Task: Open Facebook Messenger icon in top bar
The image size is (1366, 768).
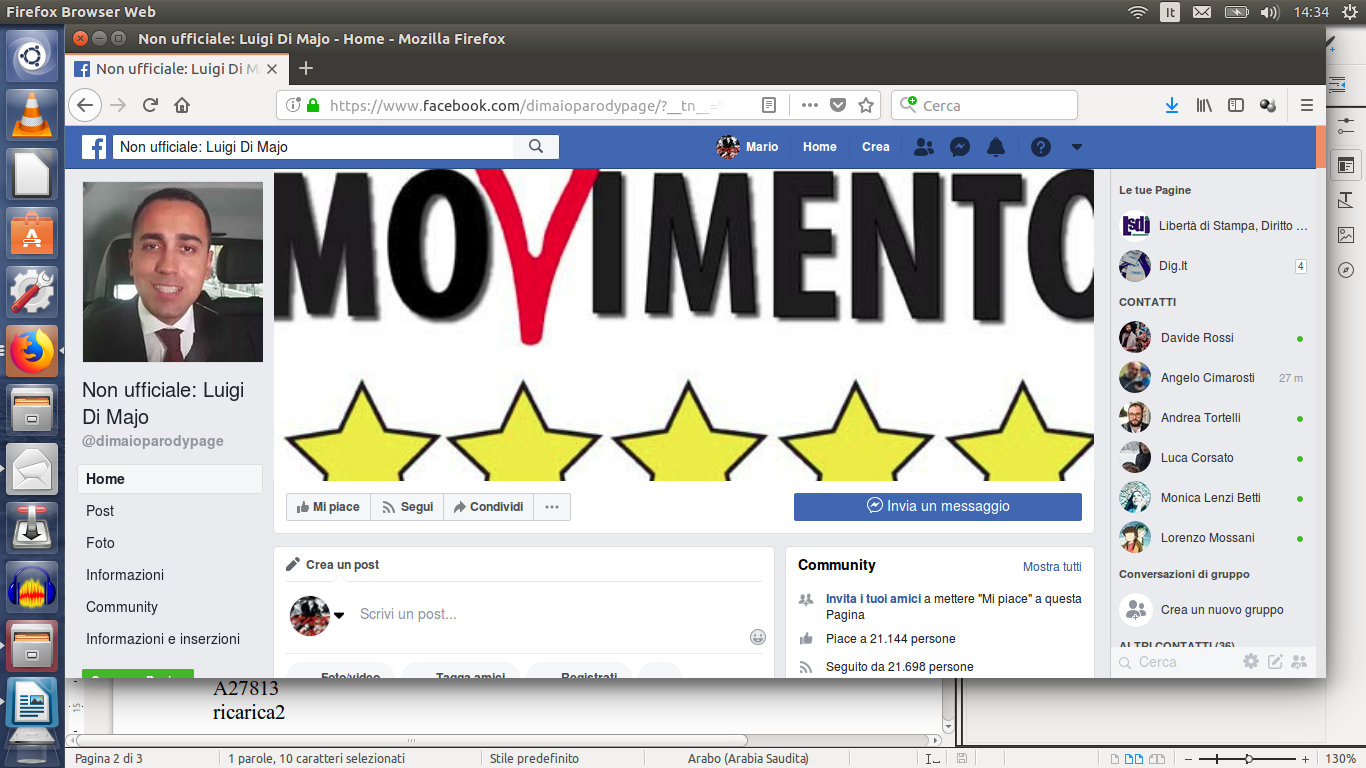Action: coord(959,147)
